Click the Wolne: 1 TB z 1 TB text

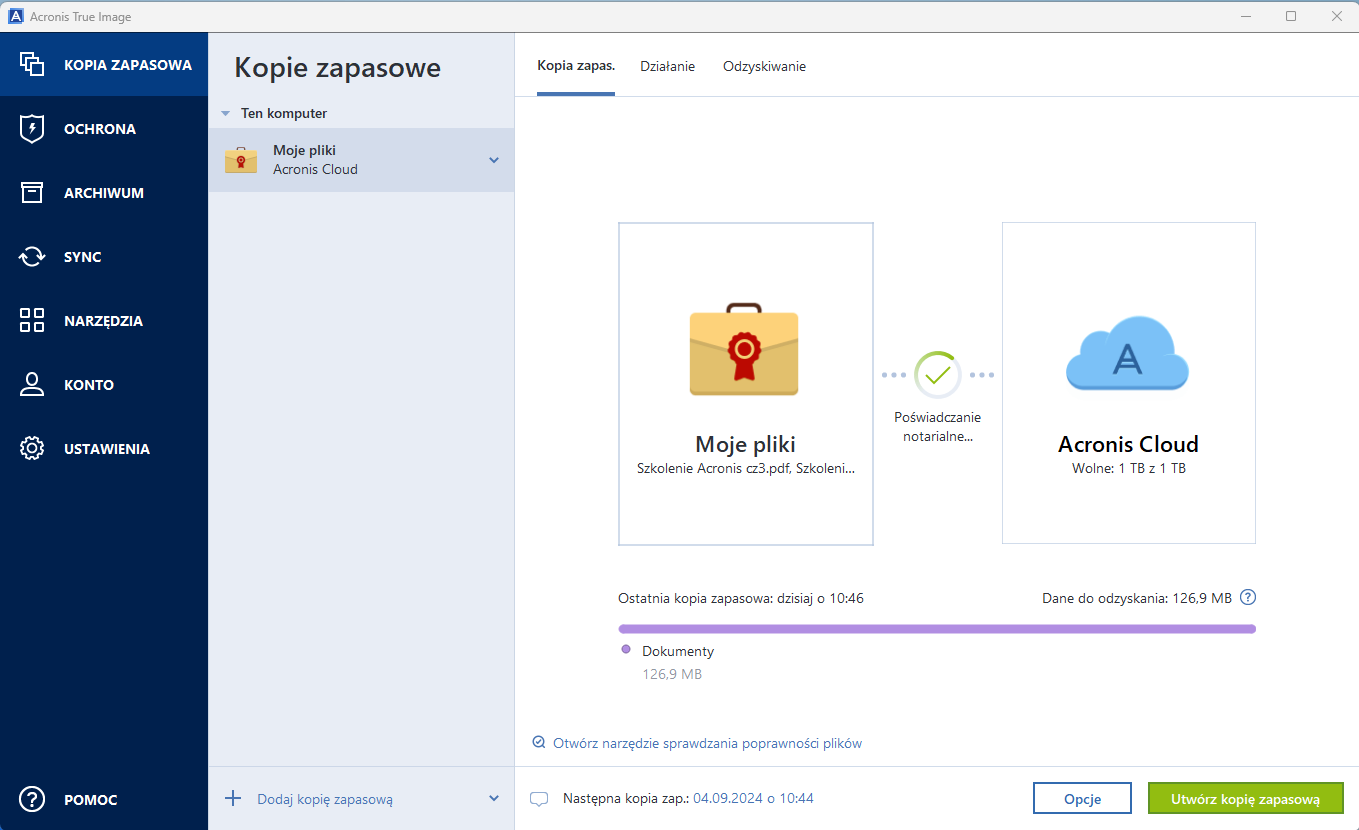coord(1128,468)
